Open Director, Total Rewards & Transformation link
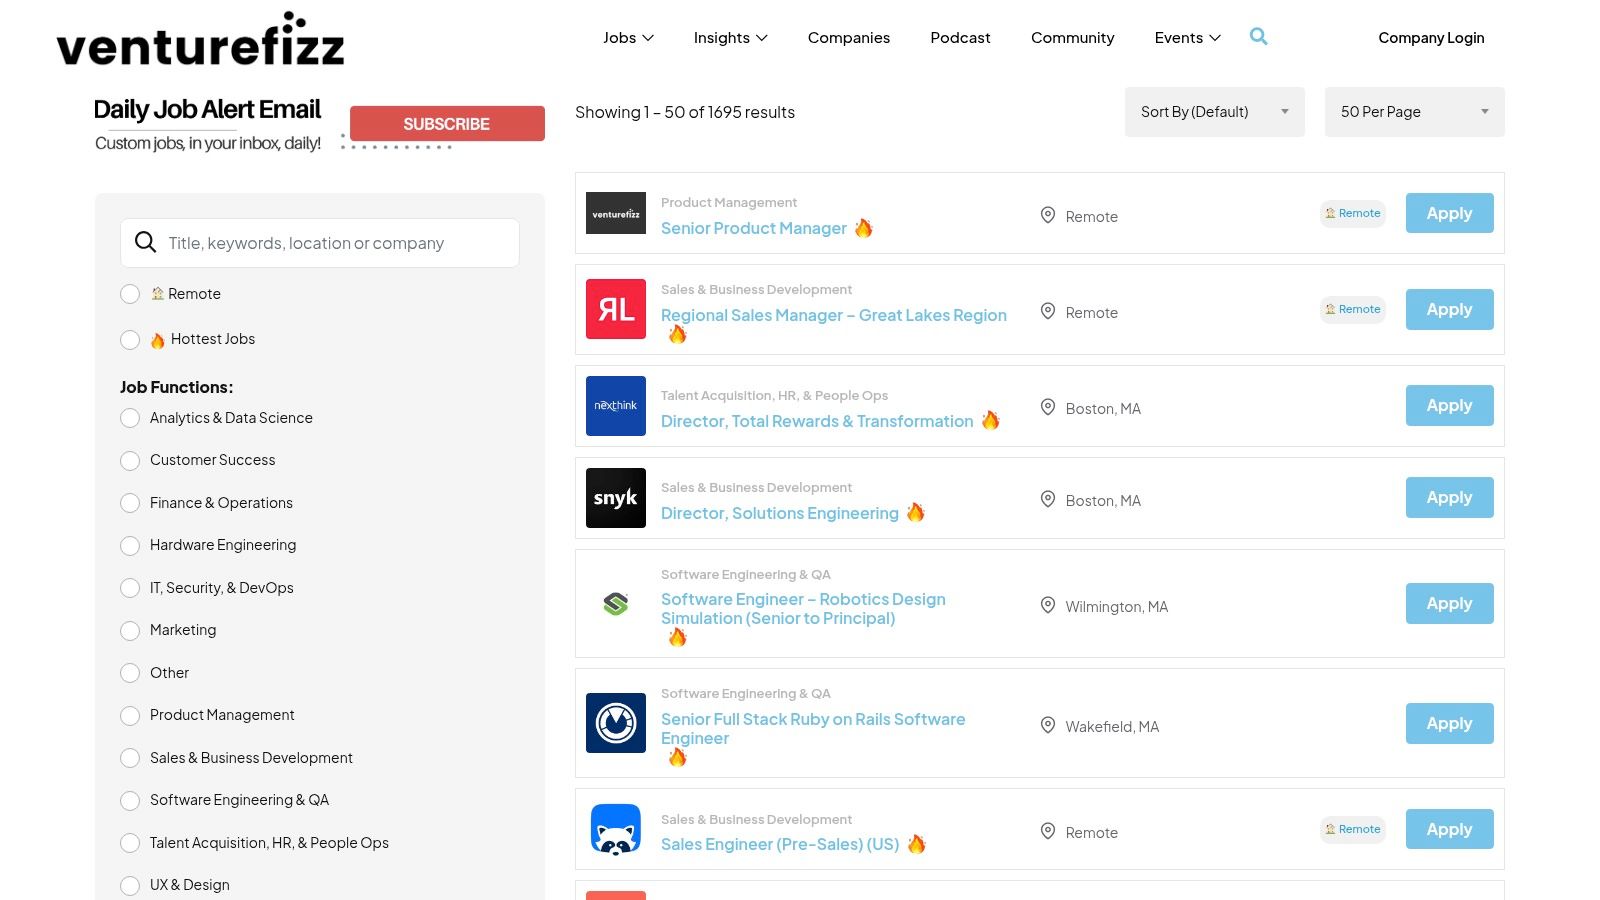This screenshot has height=900, width=1600. 817,421
